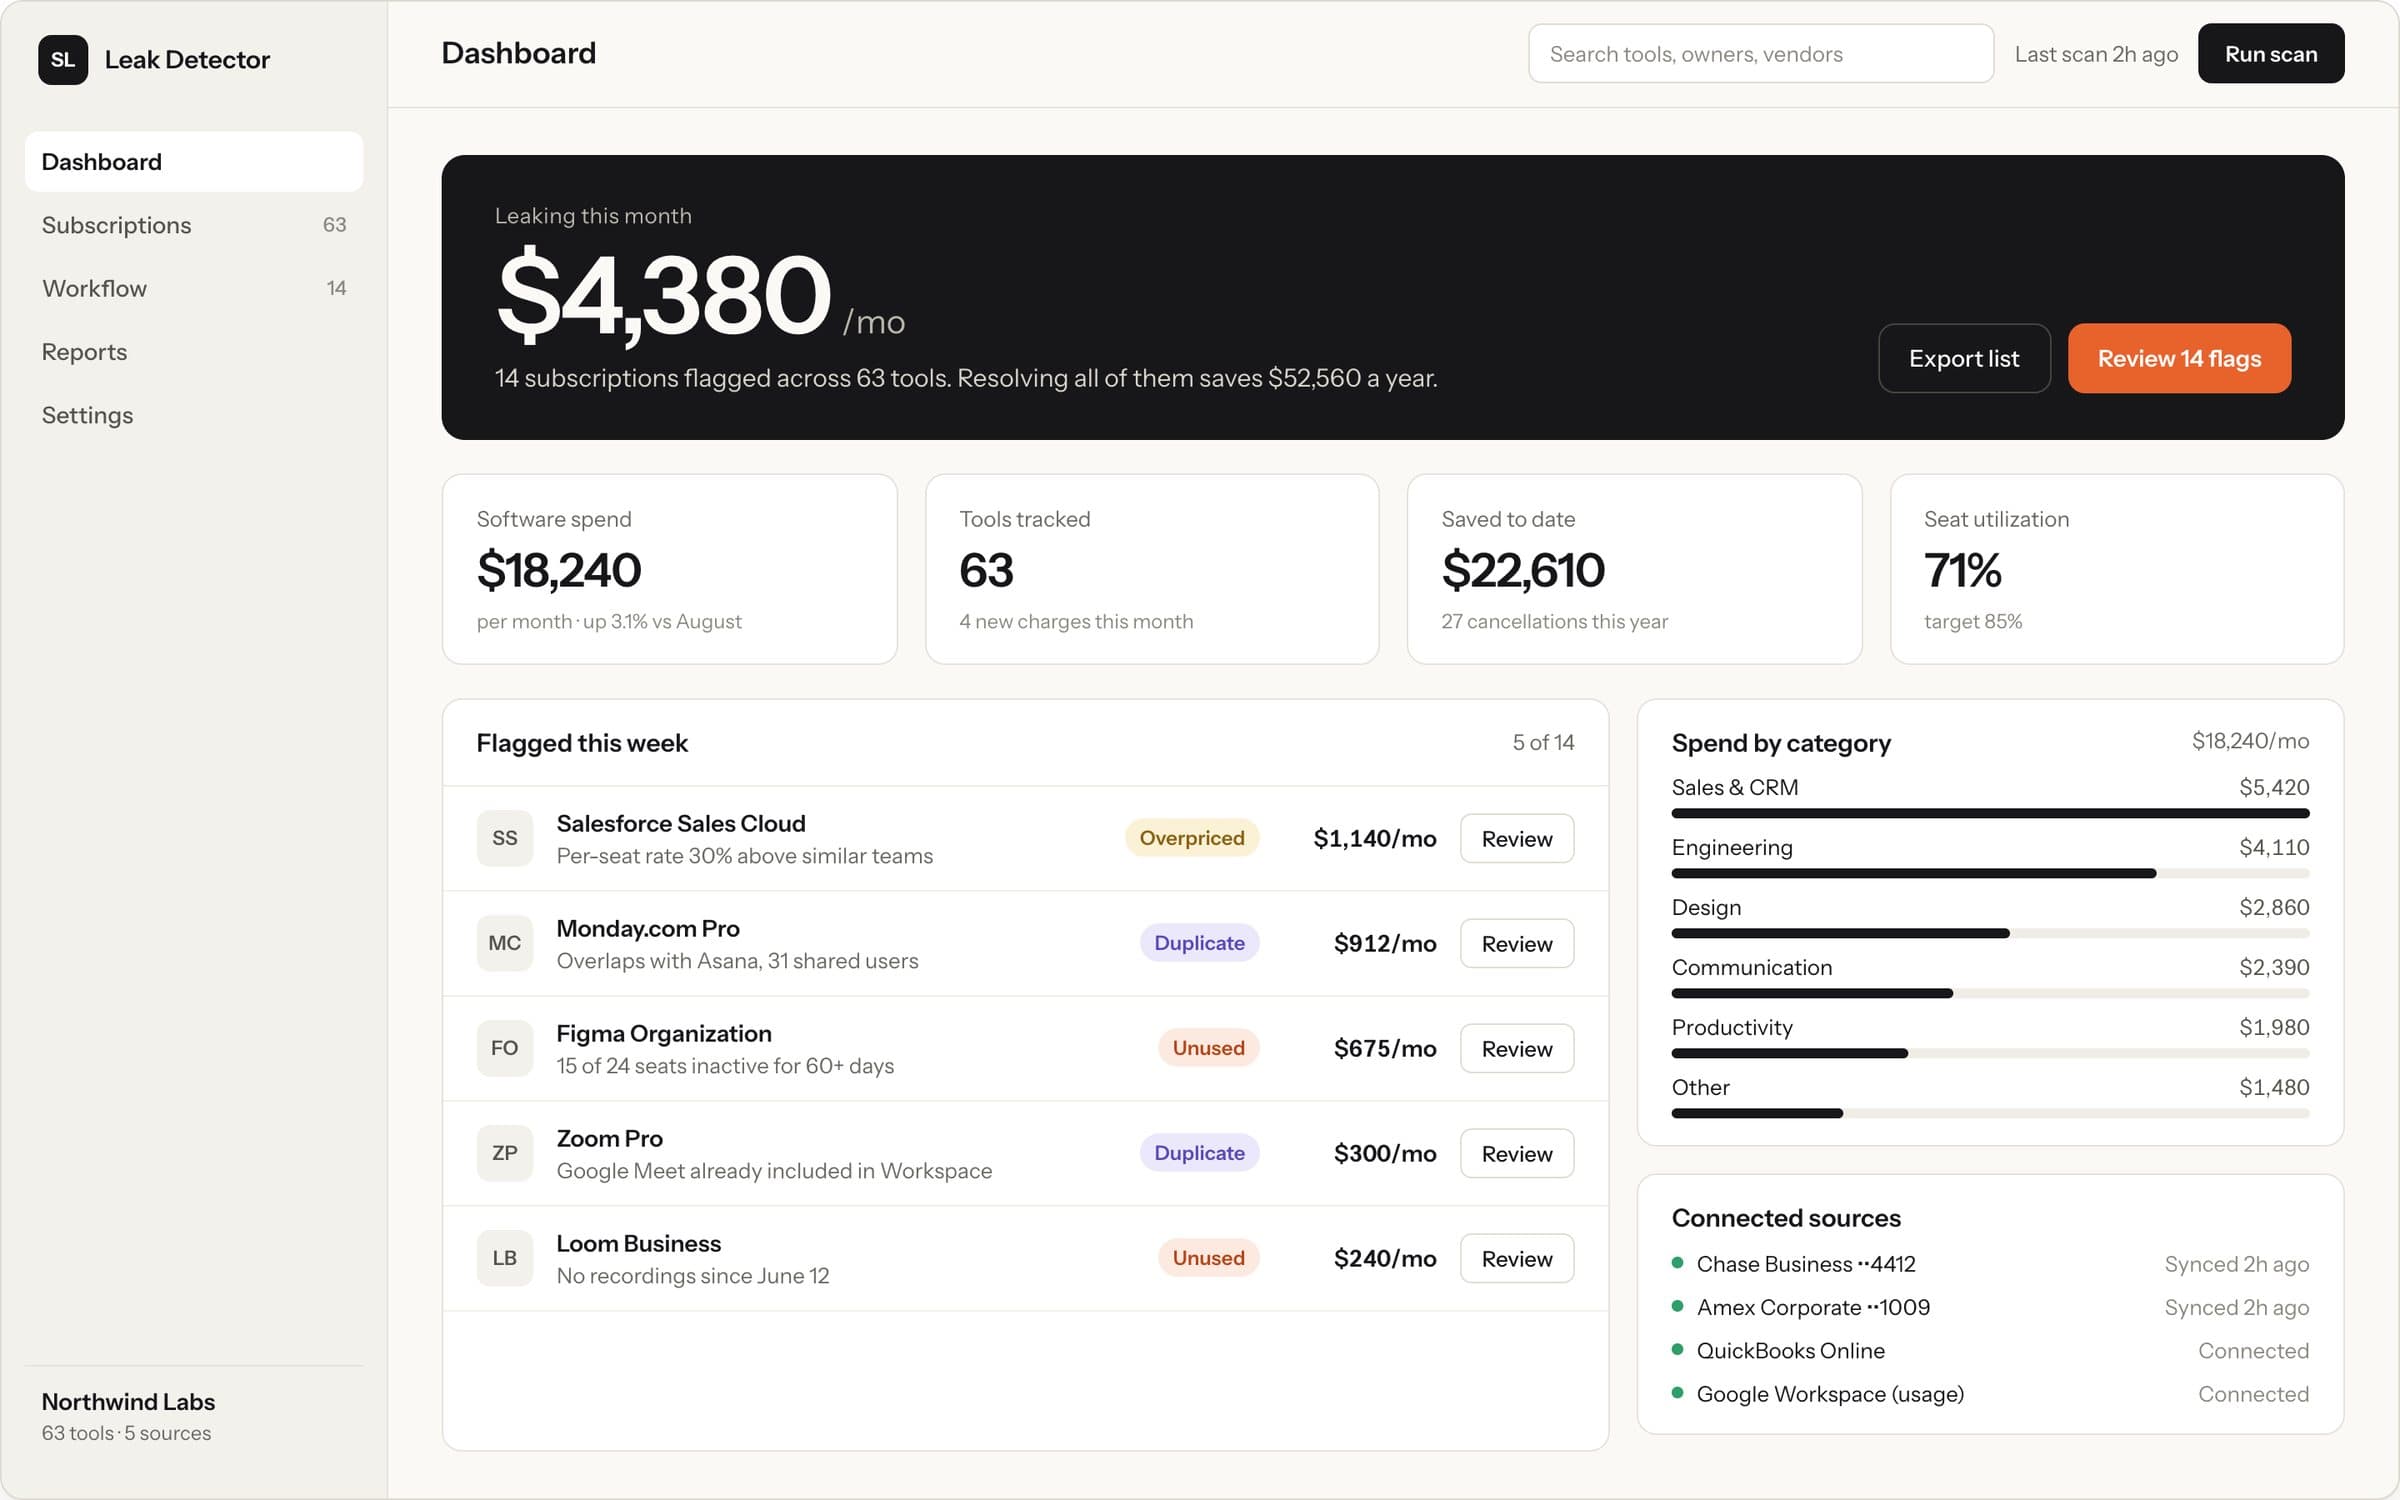Click the $18,240/mo category total
This screenshot has width=2400, height=1500.
coord(2250,741)
